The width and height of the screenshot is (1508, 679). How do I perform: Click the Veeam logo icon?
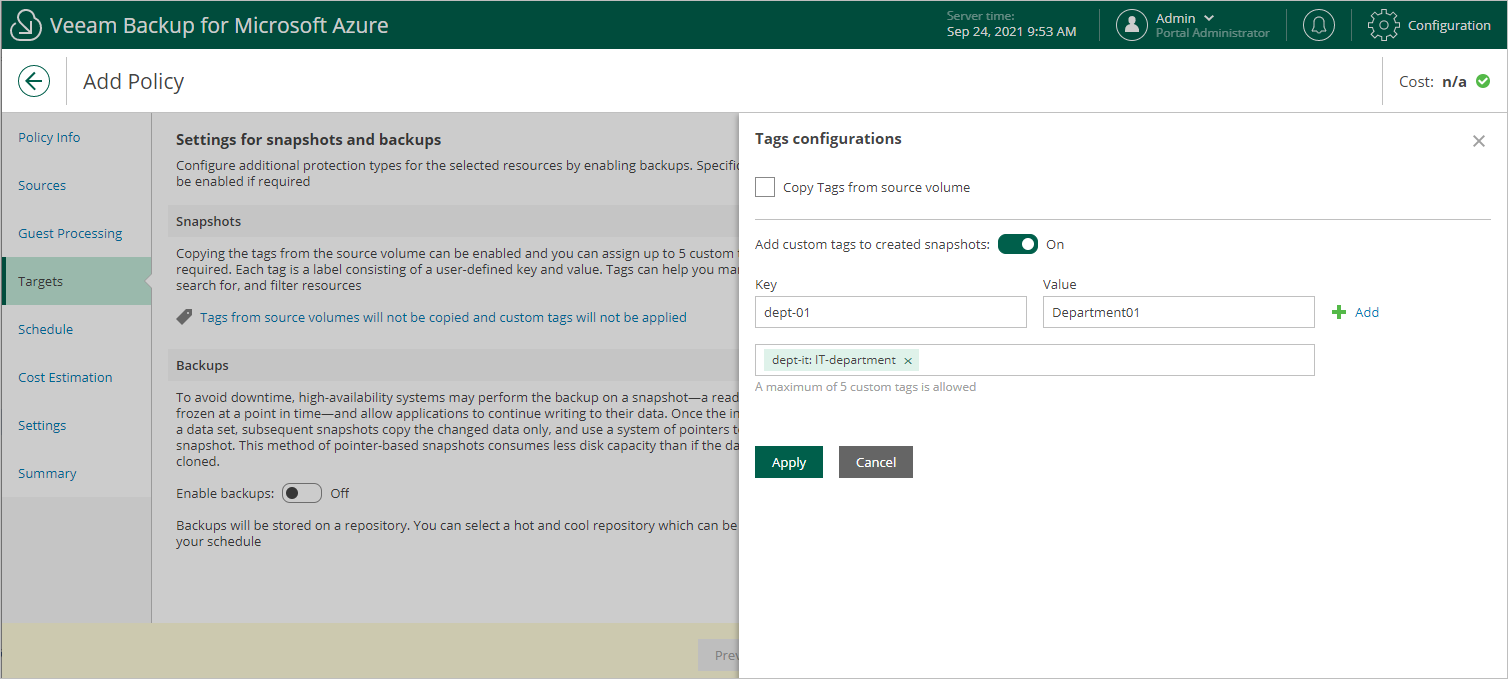(x=25, y=25)
